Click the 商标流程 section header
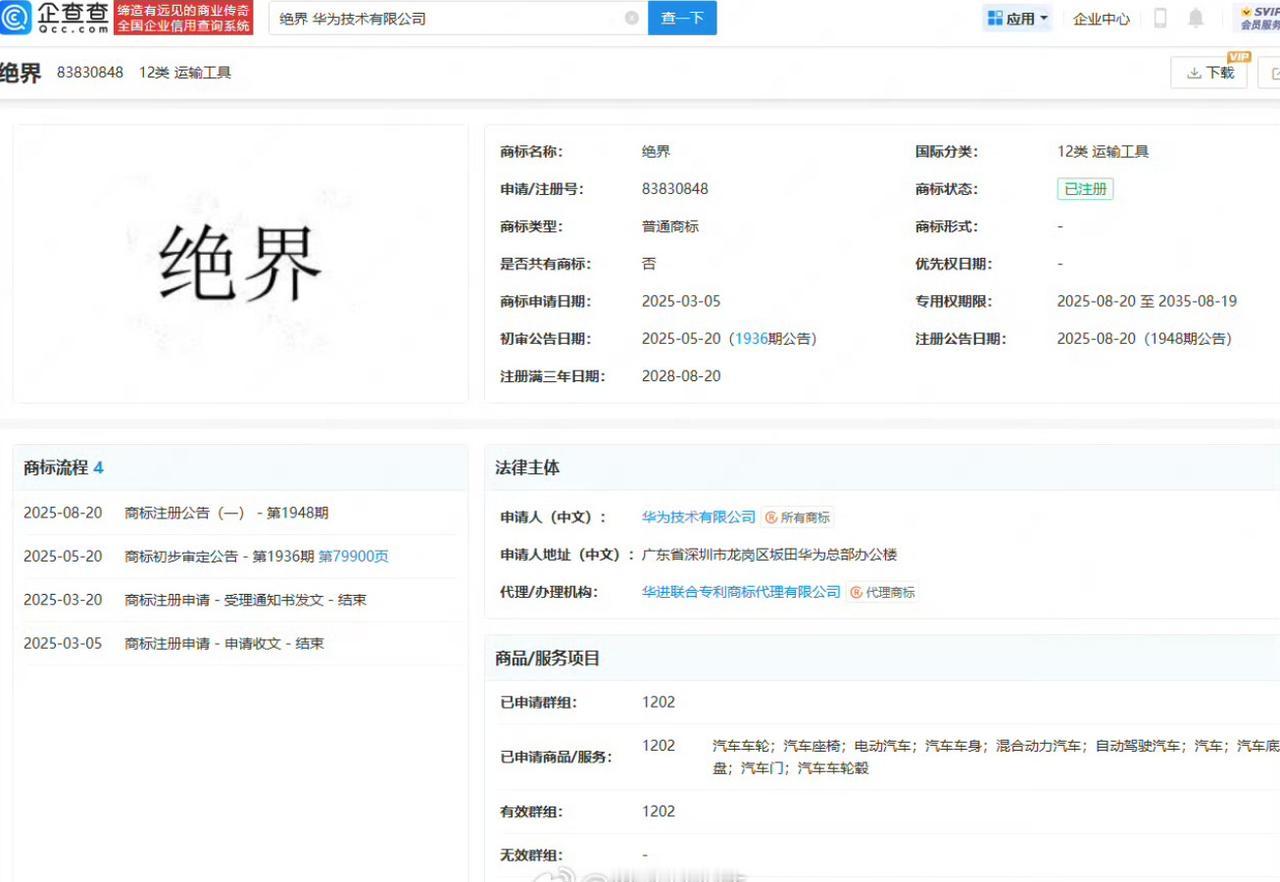Screen dimensions: 1280x882 (x=240, y=468)
